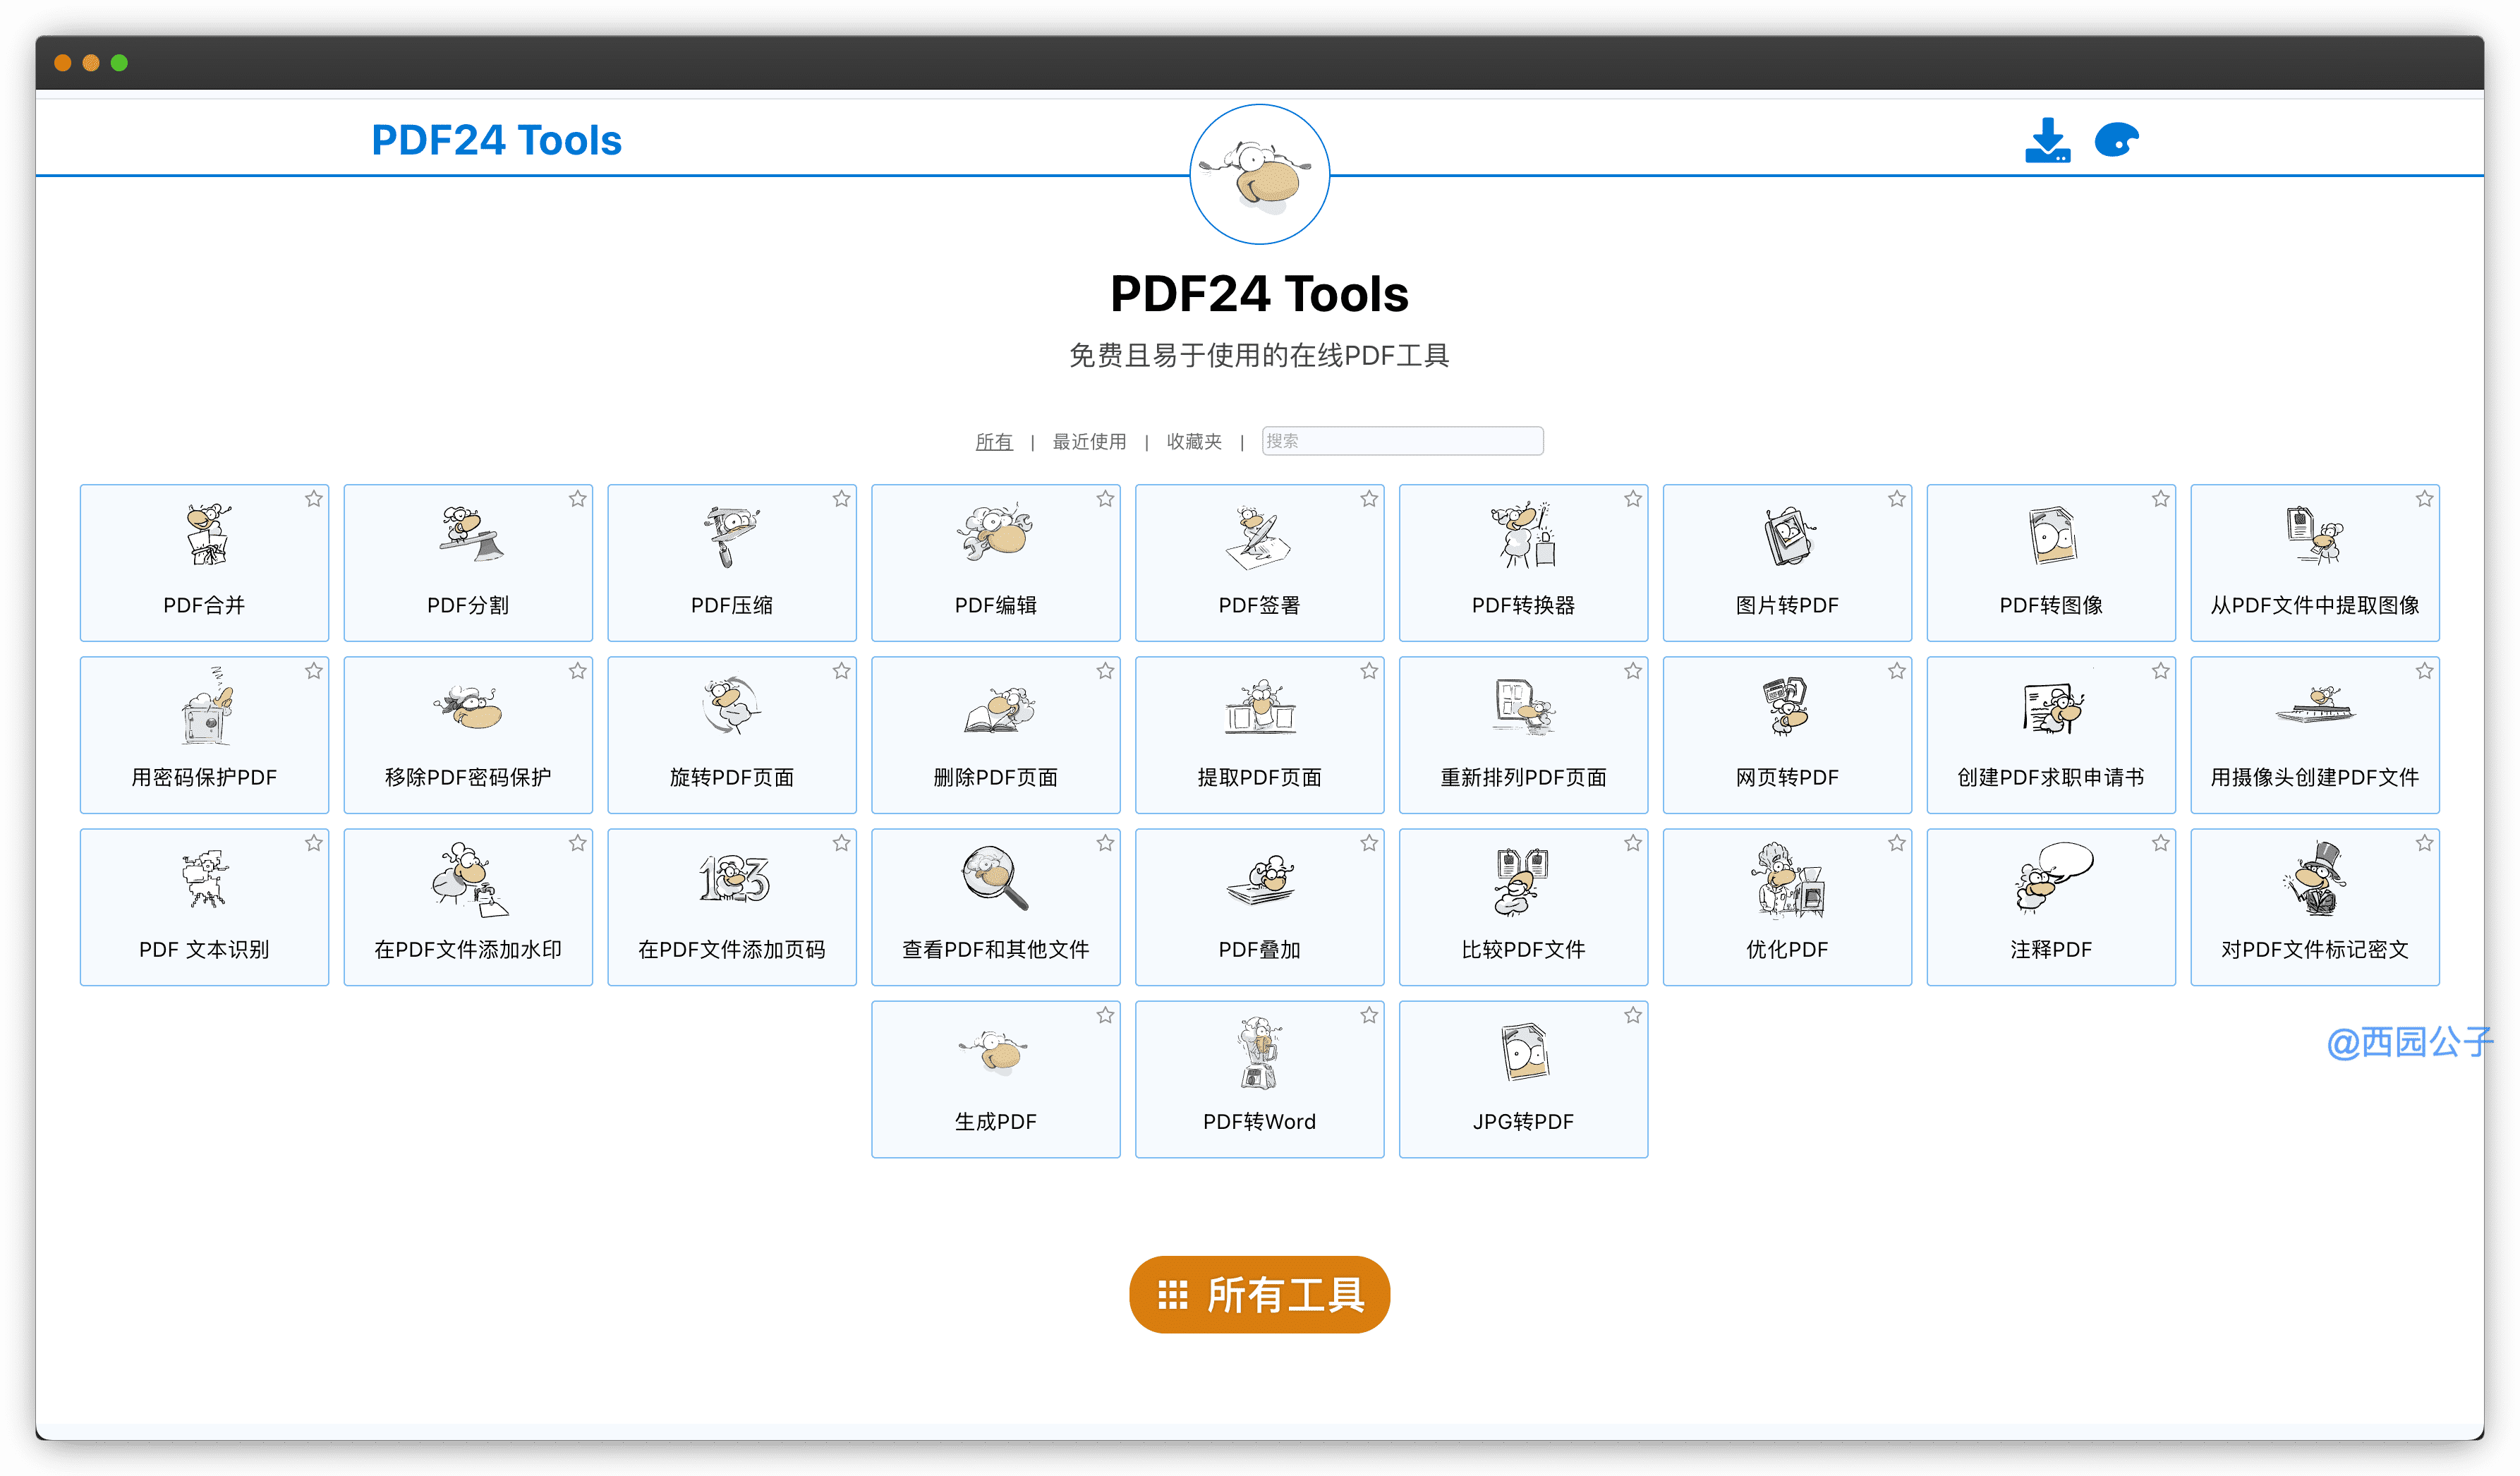Open the 生成PDF tool
The height and width of the screenshot is (1476, 2520).
996,1079
